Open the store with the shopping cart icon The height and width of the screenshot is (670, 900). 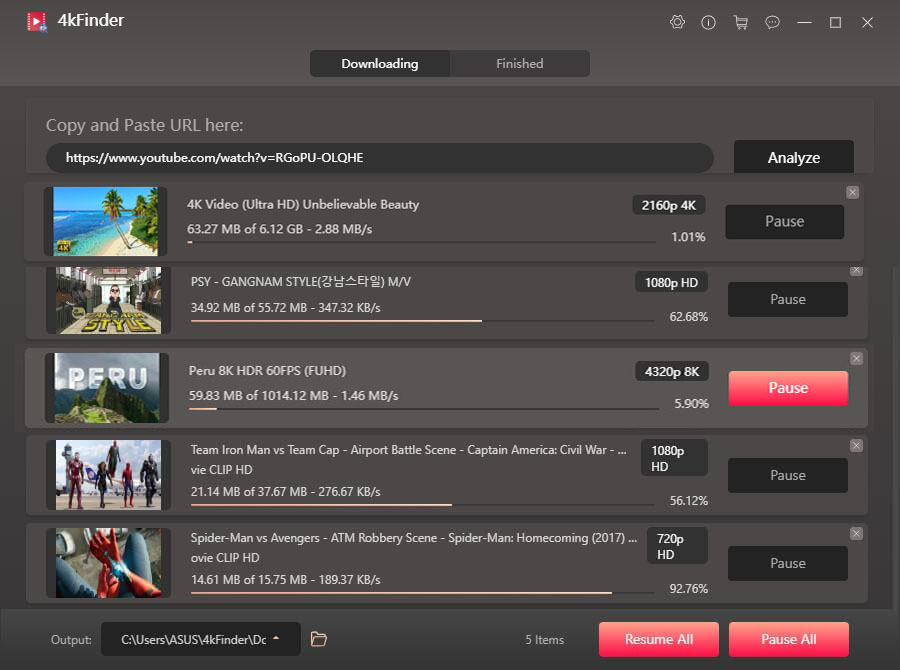point(741,22)
